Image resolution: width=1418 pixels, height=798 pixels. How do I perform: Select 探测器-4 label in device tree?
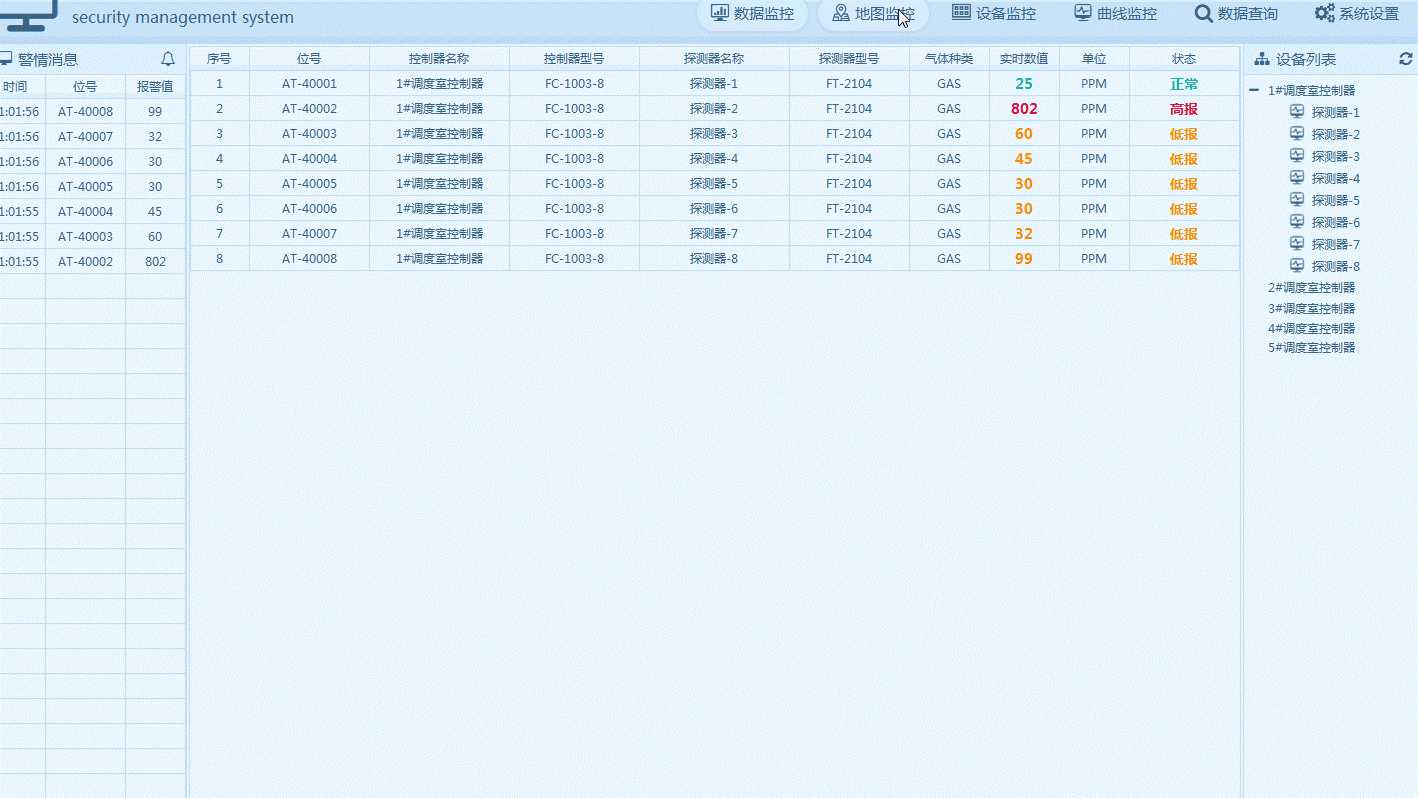click(x=1336, y=179)
